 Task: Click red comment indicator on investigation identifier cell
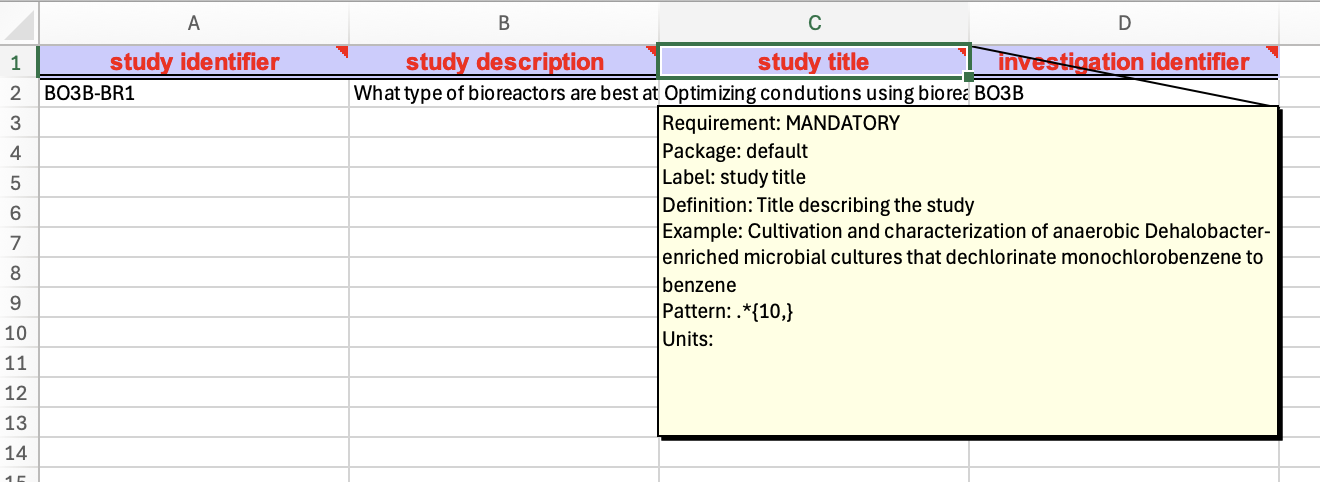pos(1274,49)
